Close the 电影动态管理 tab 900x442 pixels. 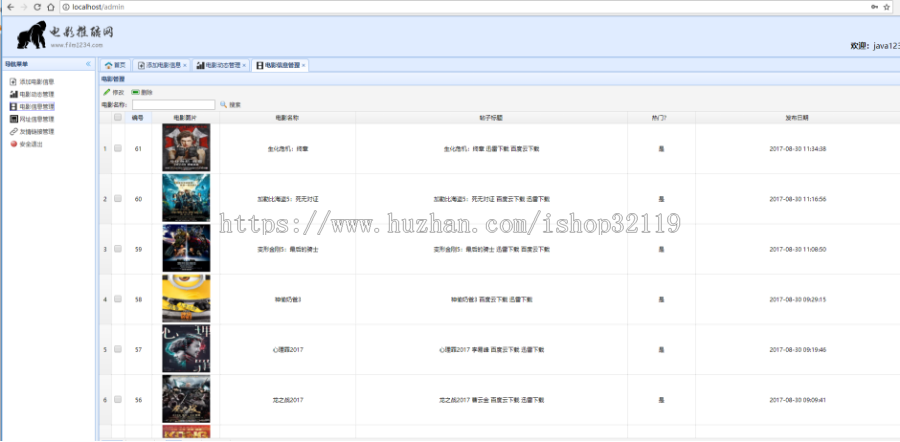[x=244, y=65]
